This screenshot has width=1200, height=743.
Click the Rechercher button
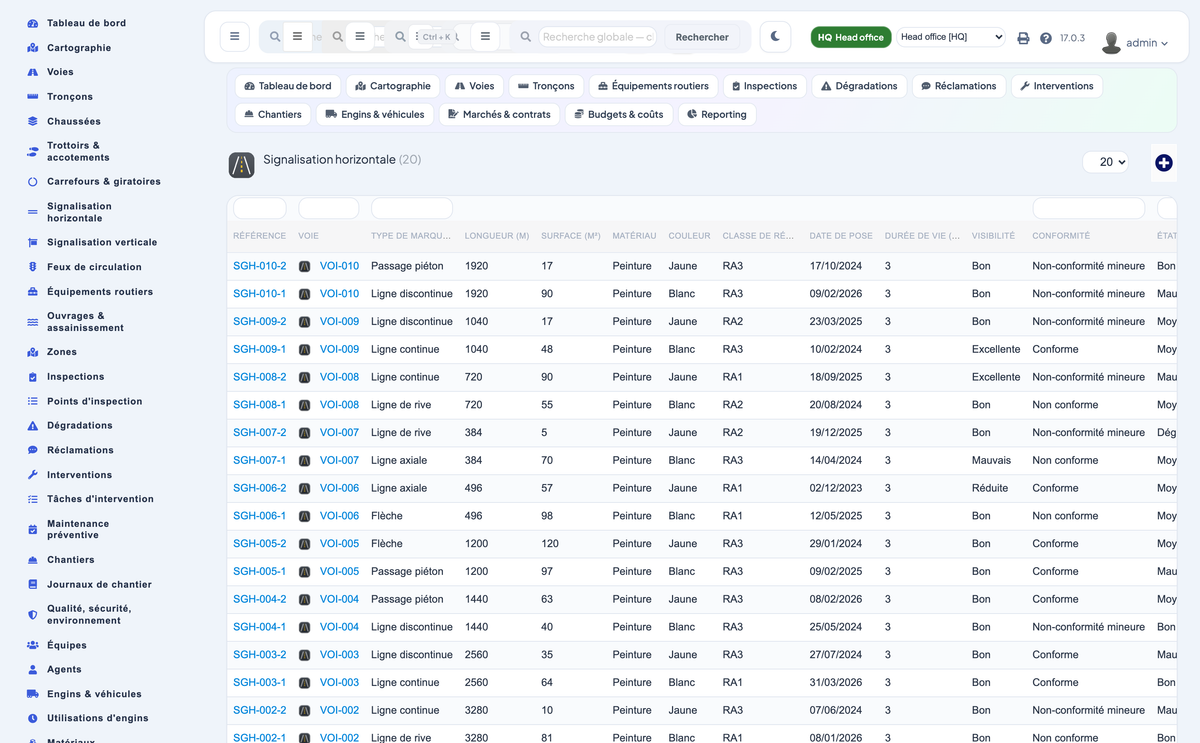pyautogui.click(x=702, y=37)
